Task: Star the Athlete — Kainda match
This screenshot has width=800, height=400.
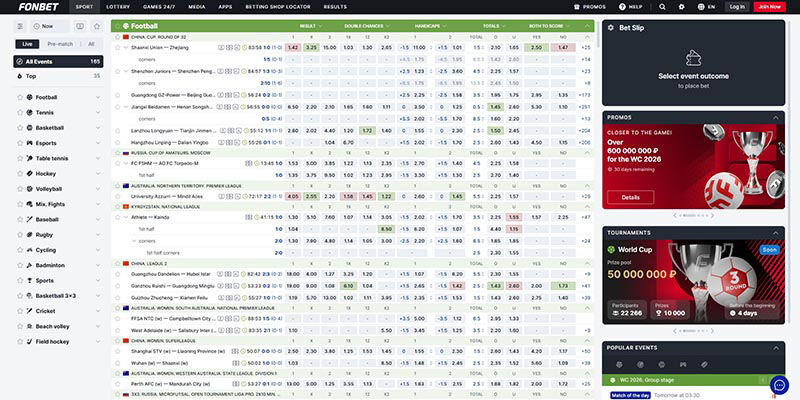Action: point(117,217)
